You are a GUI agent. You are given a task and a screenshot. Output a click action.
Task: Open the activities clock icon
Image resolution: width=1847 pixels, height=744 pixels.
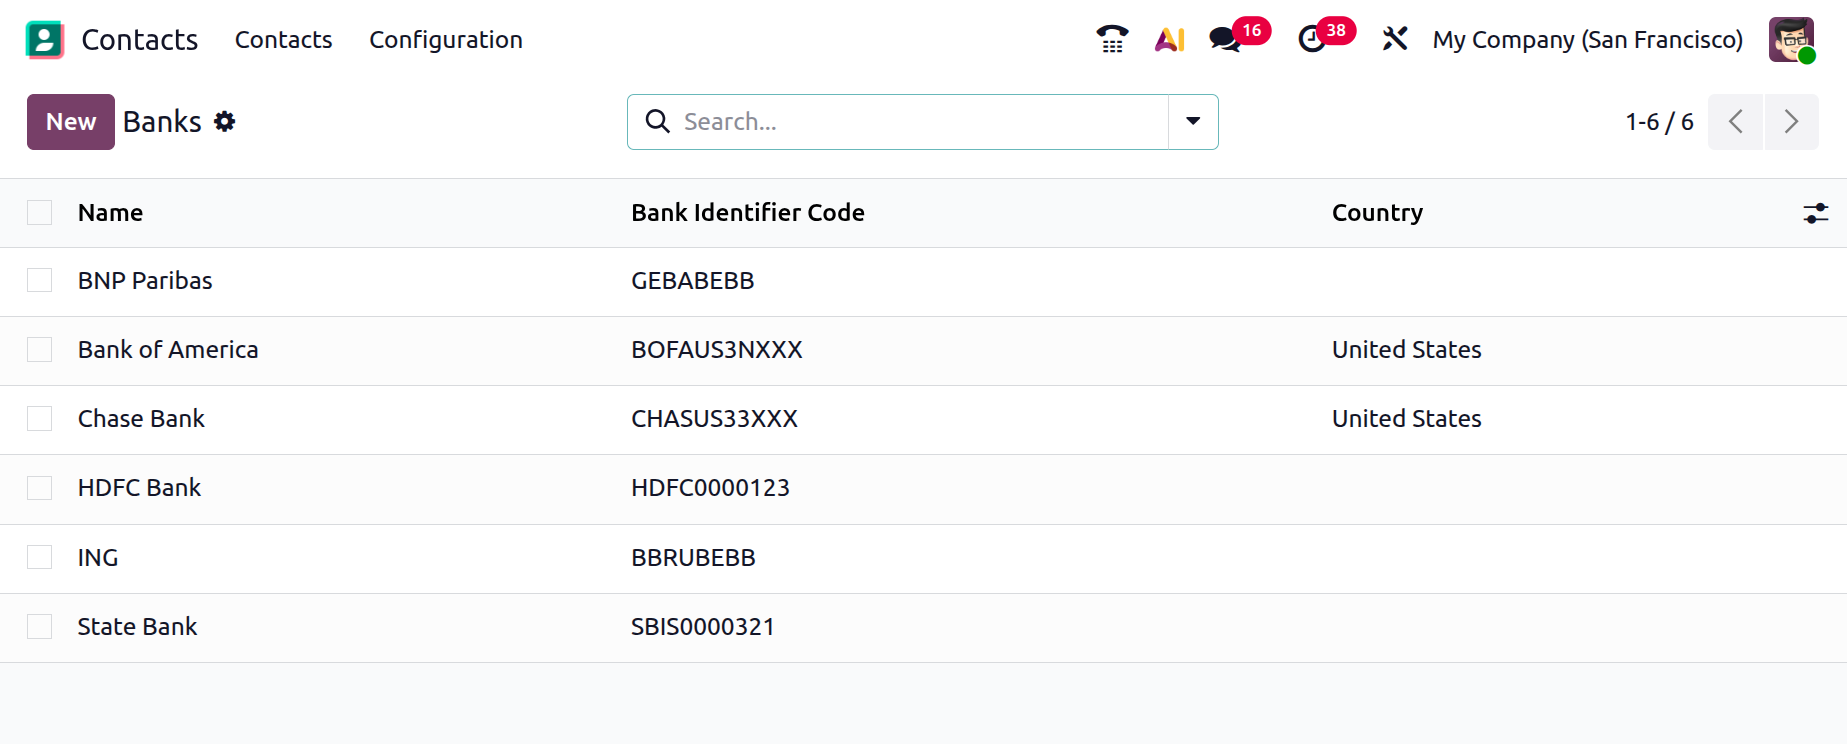point(1312,40)
